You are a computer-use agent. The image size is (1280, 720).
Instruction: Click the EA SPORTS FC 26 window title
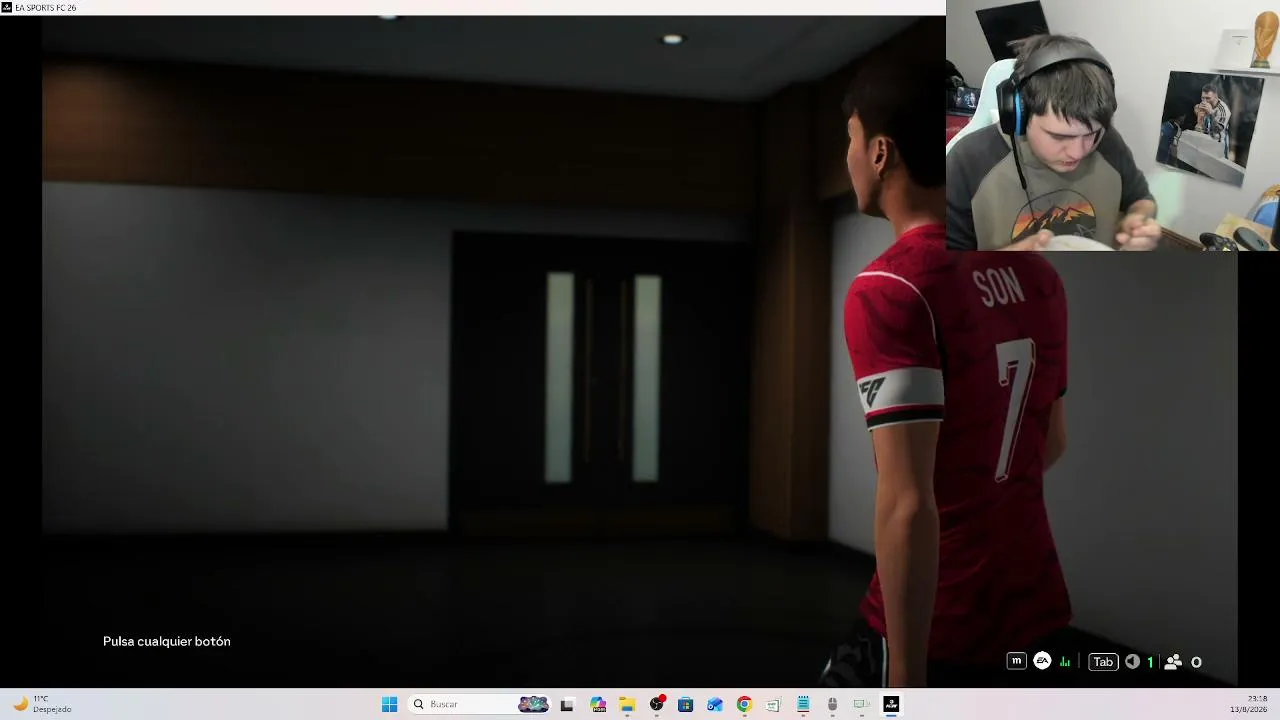tap(45, 8)
